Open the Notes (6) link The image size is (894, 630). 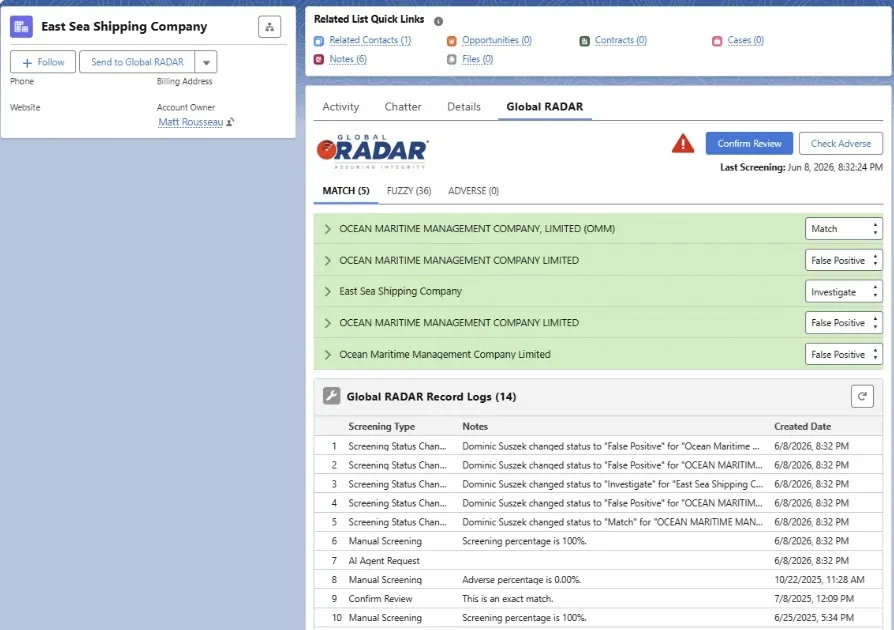click(348, 59)
